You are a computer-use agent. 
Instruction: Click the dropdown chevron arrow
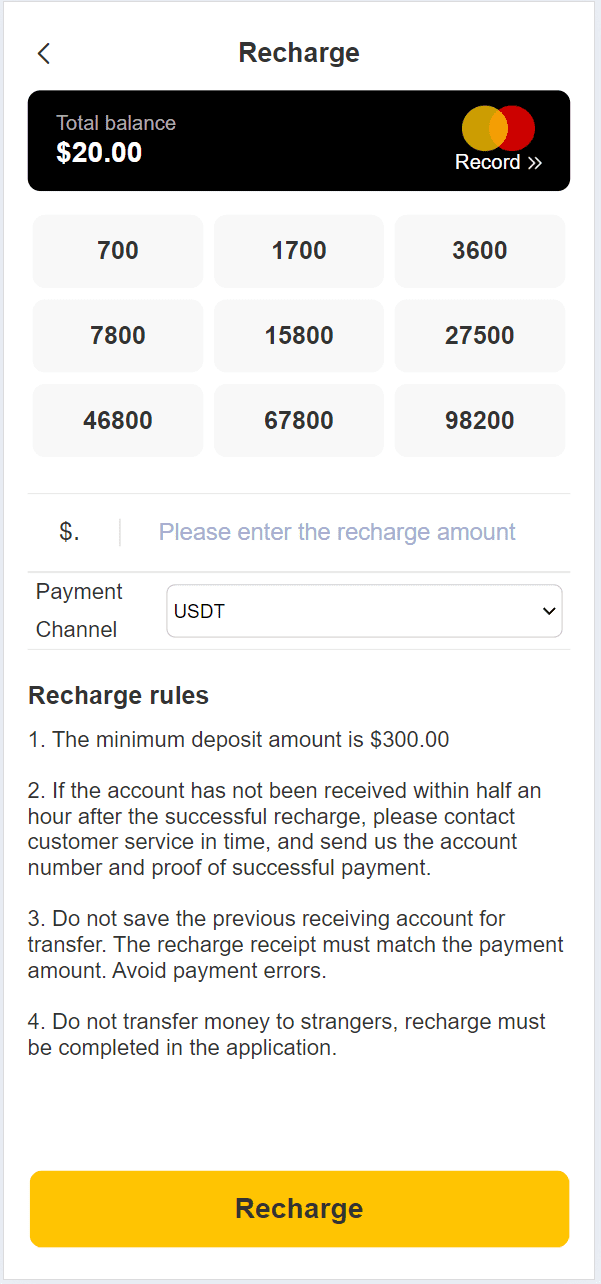pos(547,611)
